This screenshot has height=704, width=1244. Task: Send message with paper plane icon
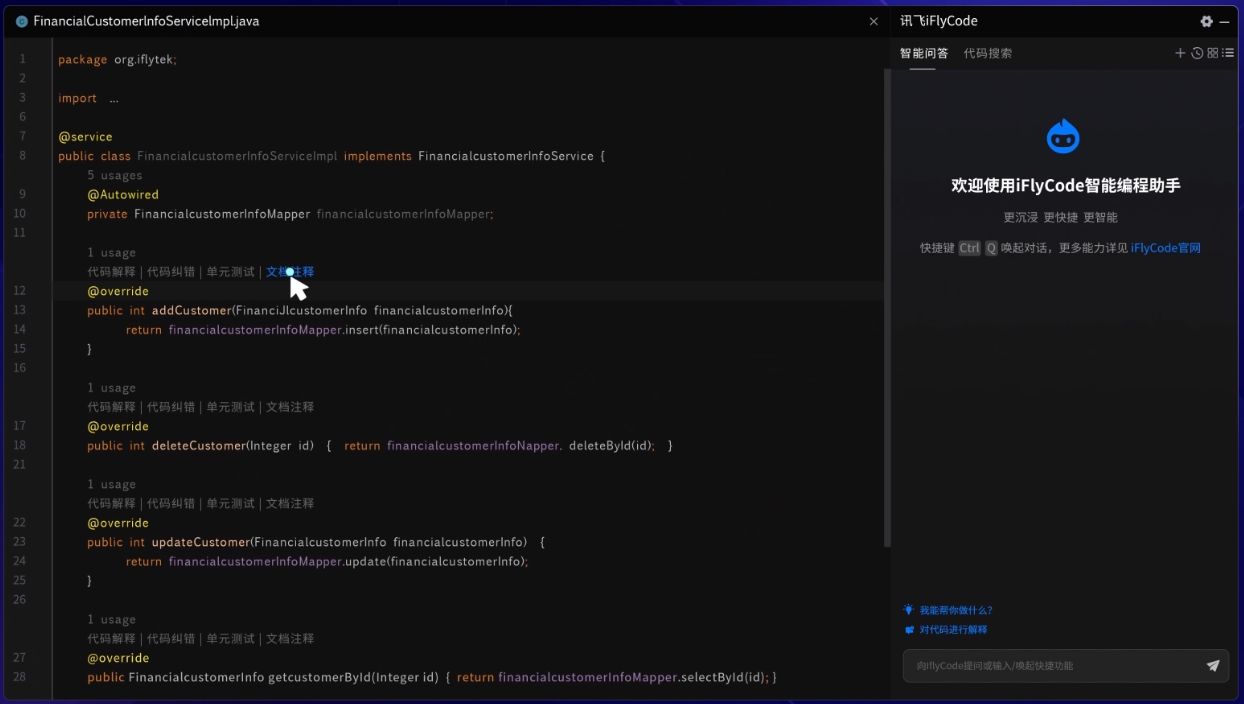(1213, 665)
